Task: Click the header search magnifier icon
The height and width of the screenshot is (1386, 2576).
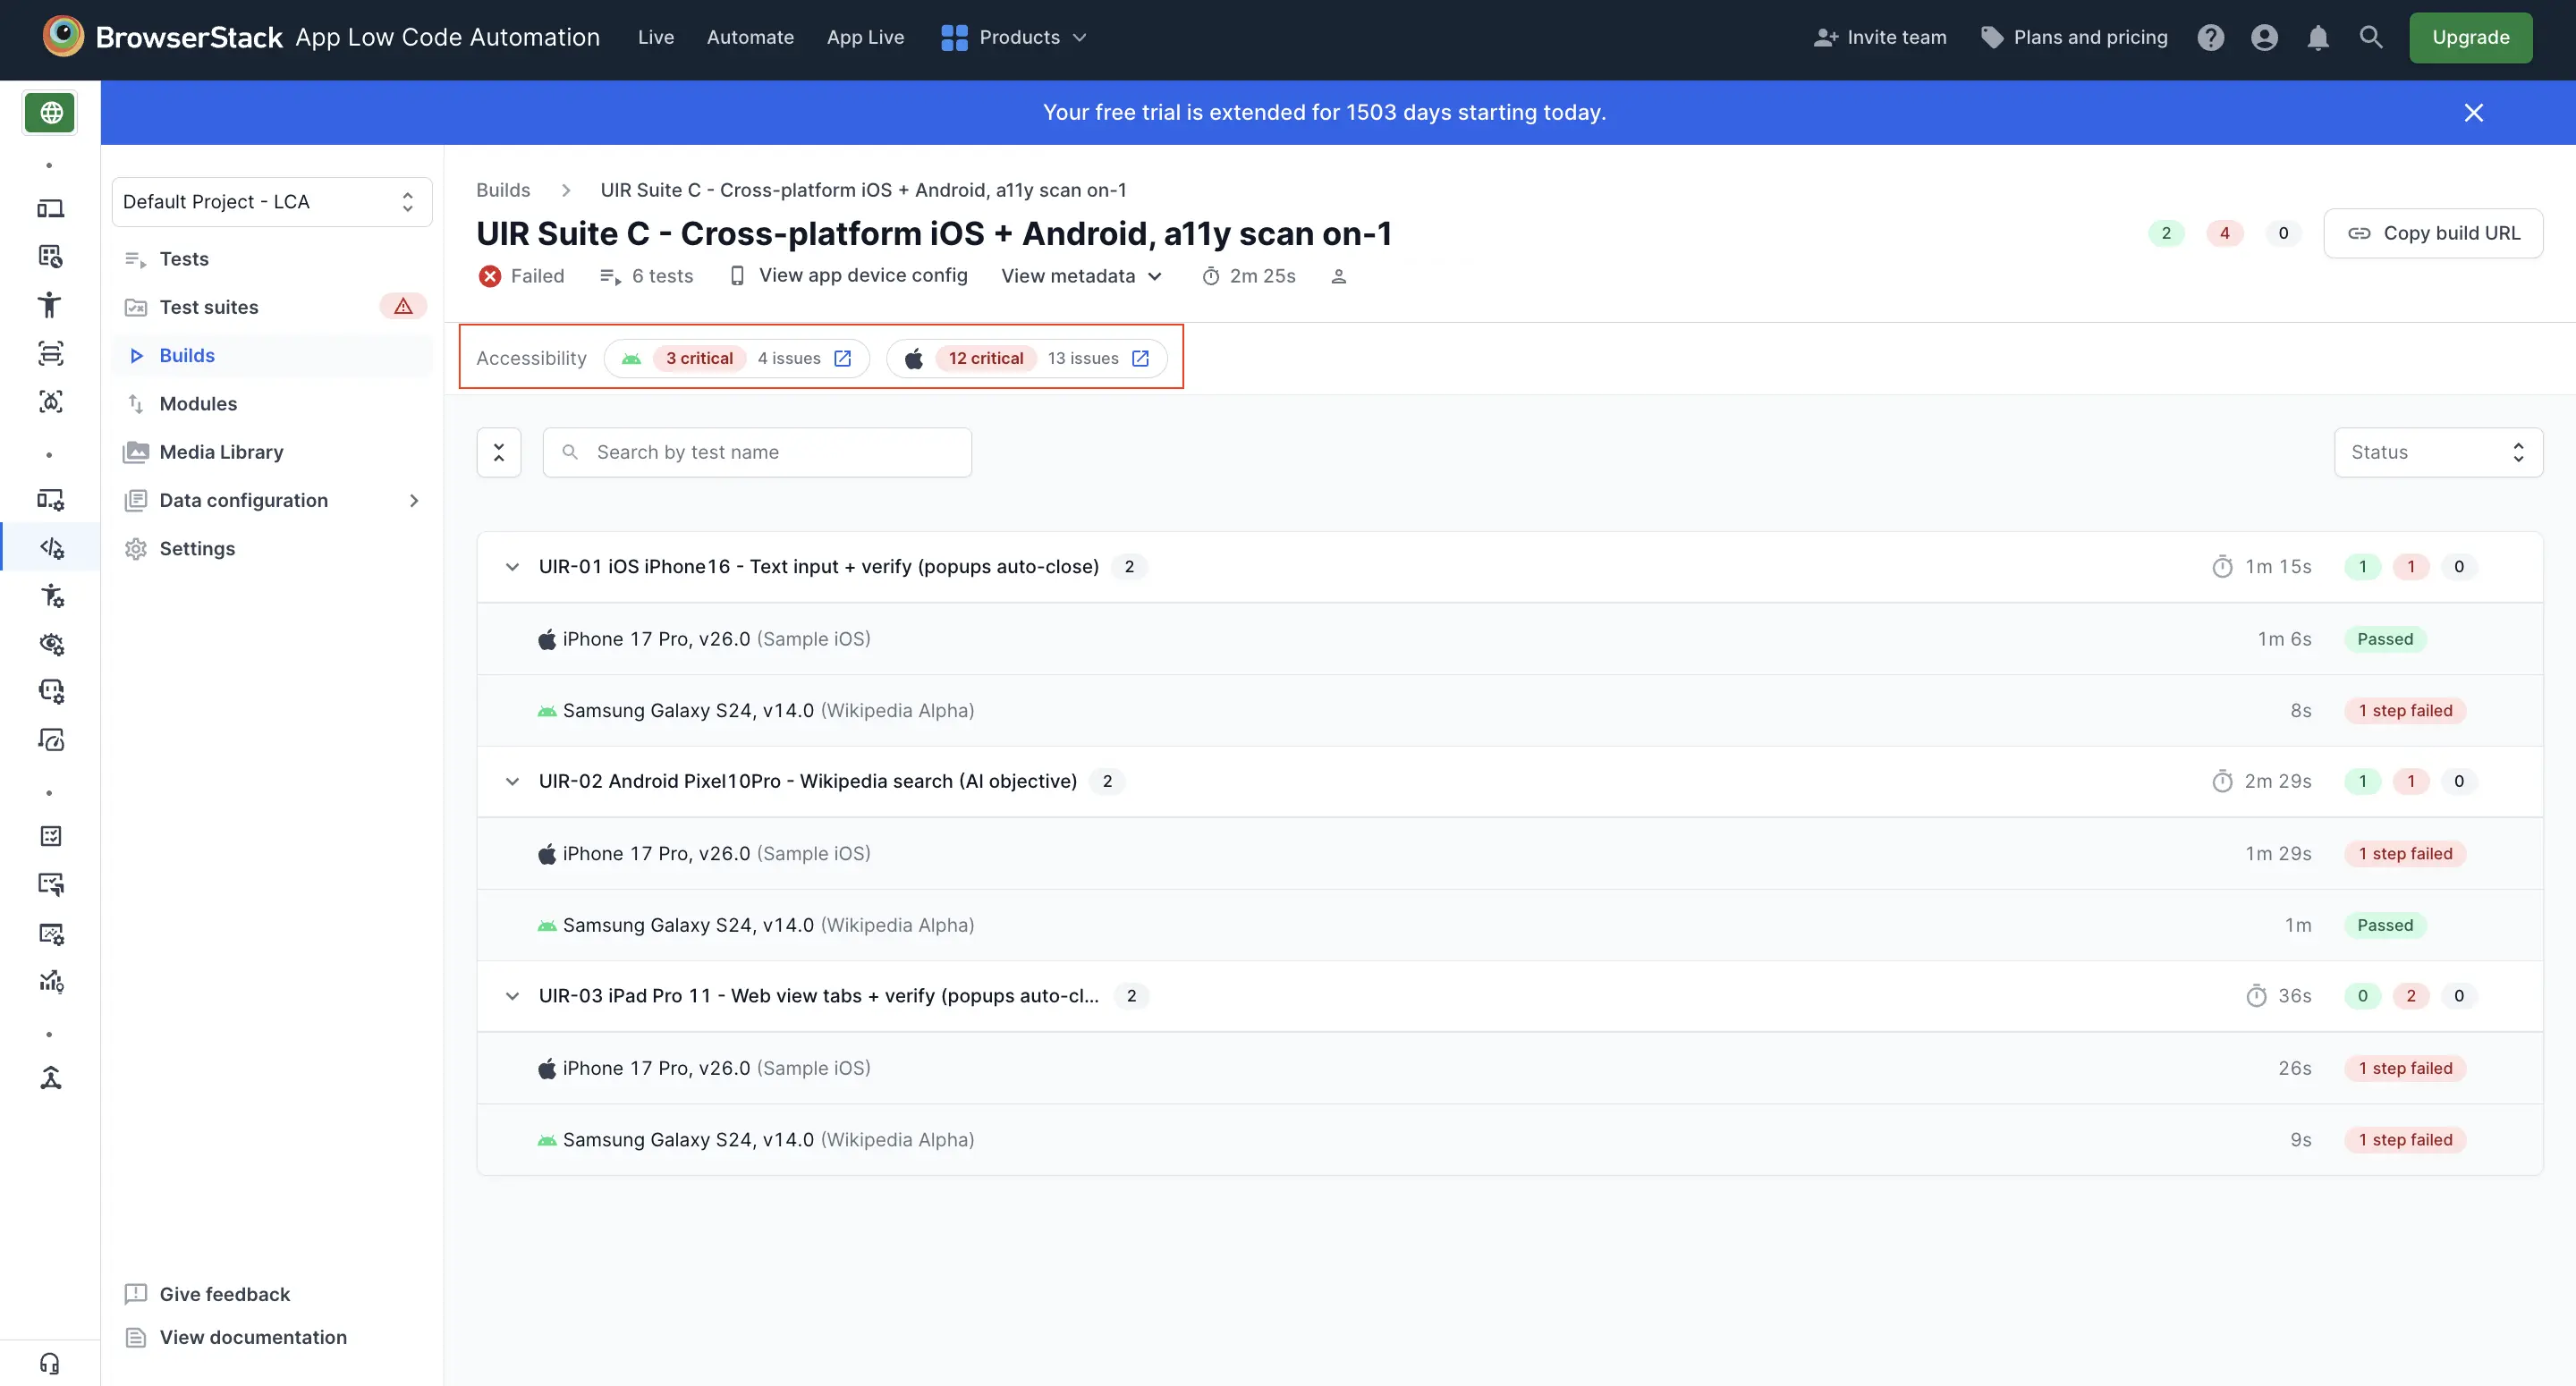Action: coord(2371,37)
